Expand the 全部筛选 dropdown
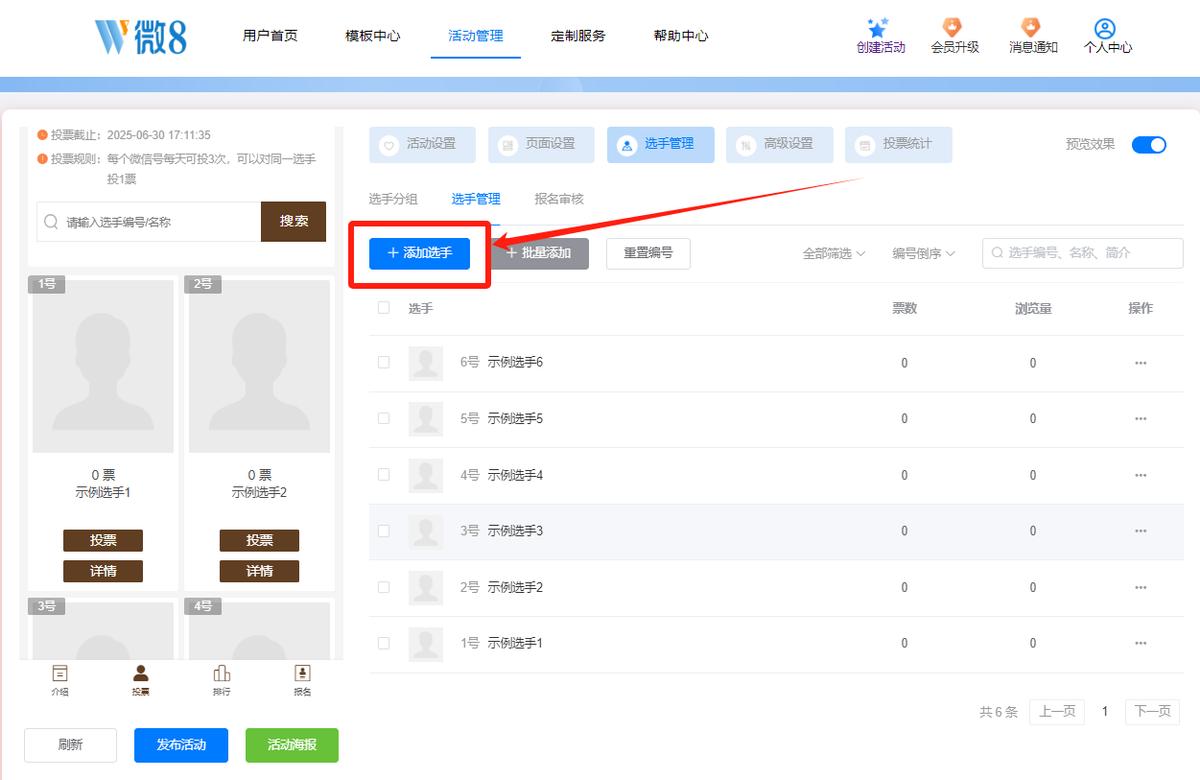The width and height of the screenshot is (1200, 780). point(834,254)
